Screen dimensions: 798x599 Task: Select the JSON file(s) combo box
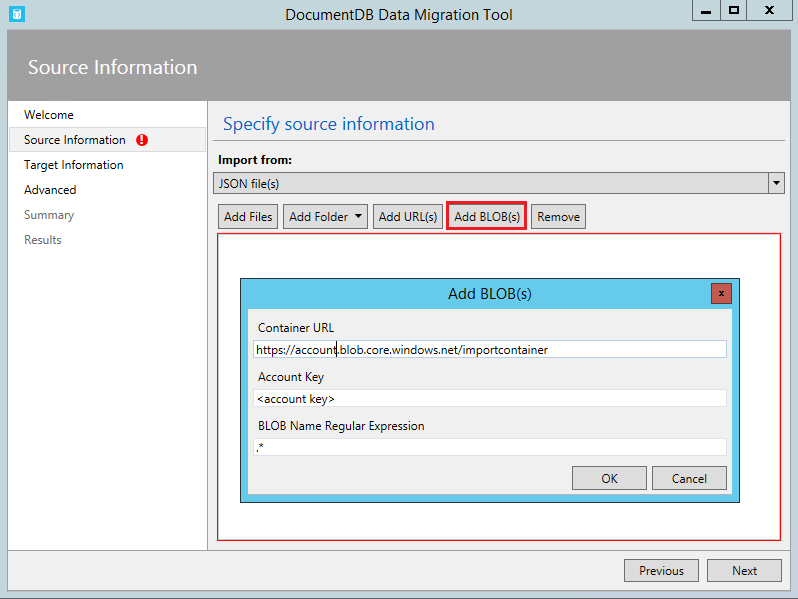pos(490,183)
